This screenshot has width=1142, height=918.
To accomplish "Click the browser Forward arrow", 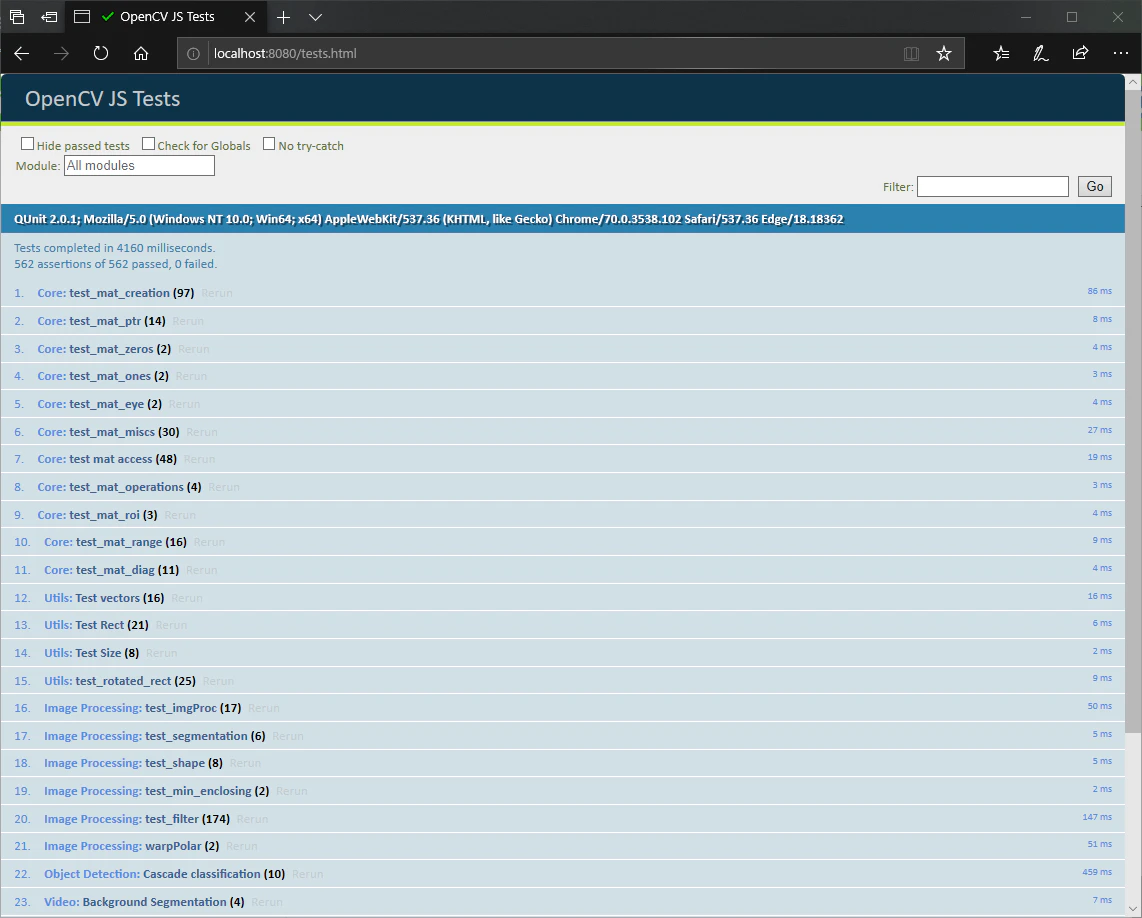I will pyautogui.click(x=61, y=53).
